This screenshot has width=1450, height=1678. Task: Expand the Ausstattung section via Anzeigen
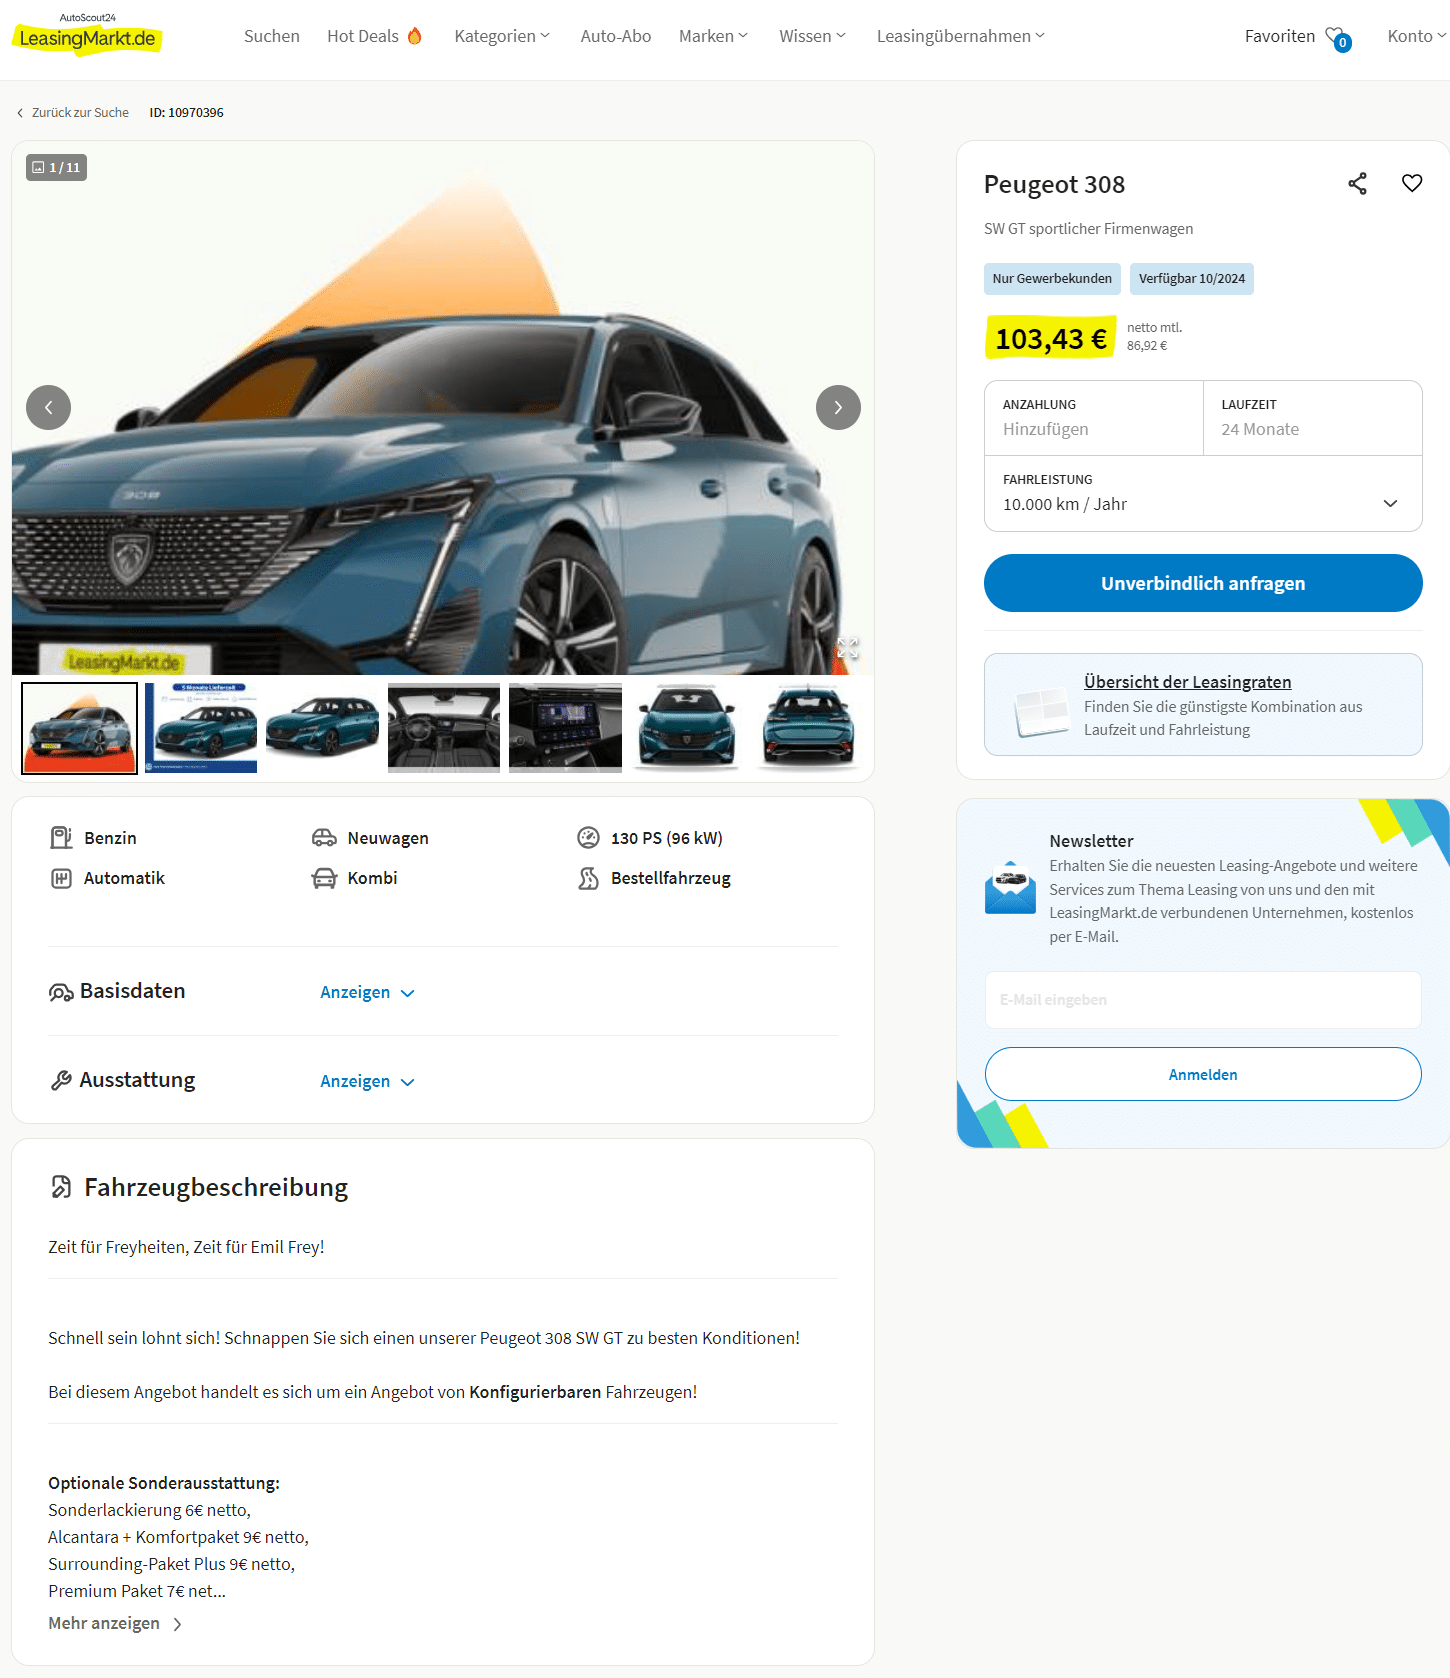coord(367,1081)
